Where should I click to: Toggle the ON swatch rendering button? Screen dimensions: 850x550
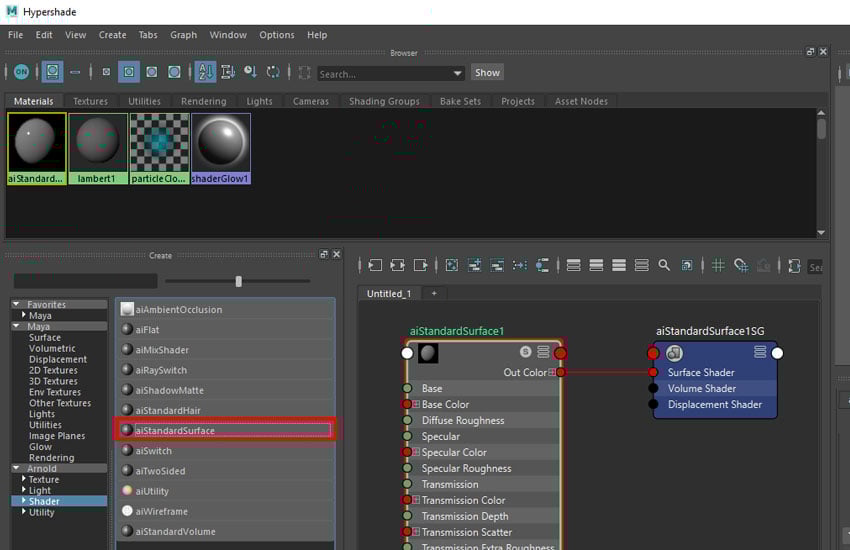(21, 72)
